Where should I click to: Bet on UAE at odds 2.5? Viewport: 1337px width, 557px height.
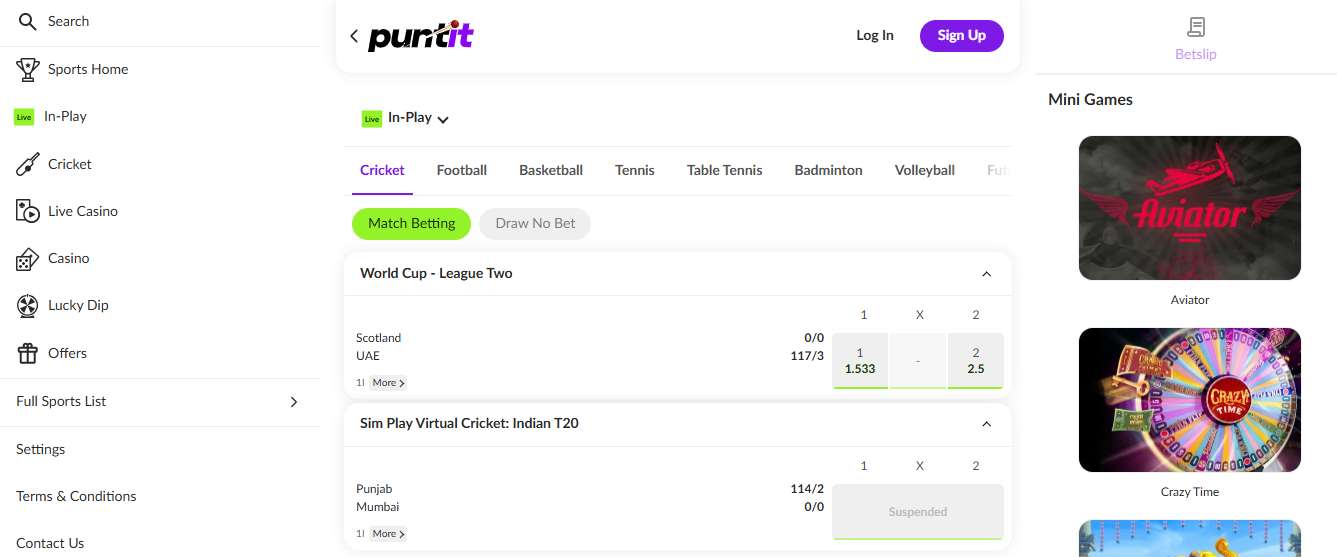[x=976, y=360]
